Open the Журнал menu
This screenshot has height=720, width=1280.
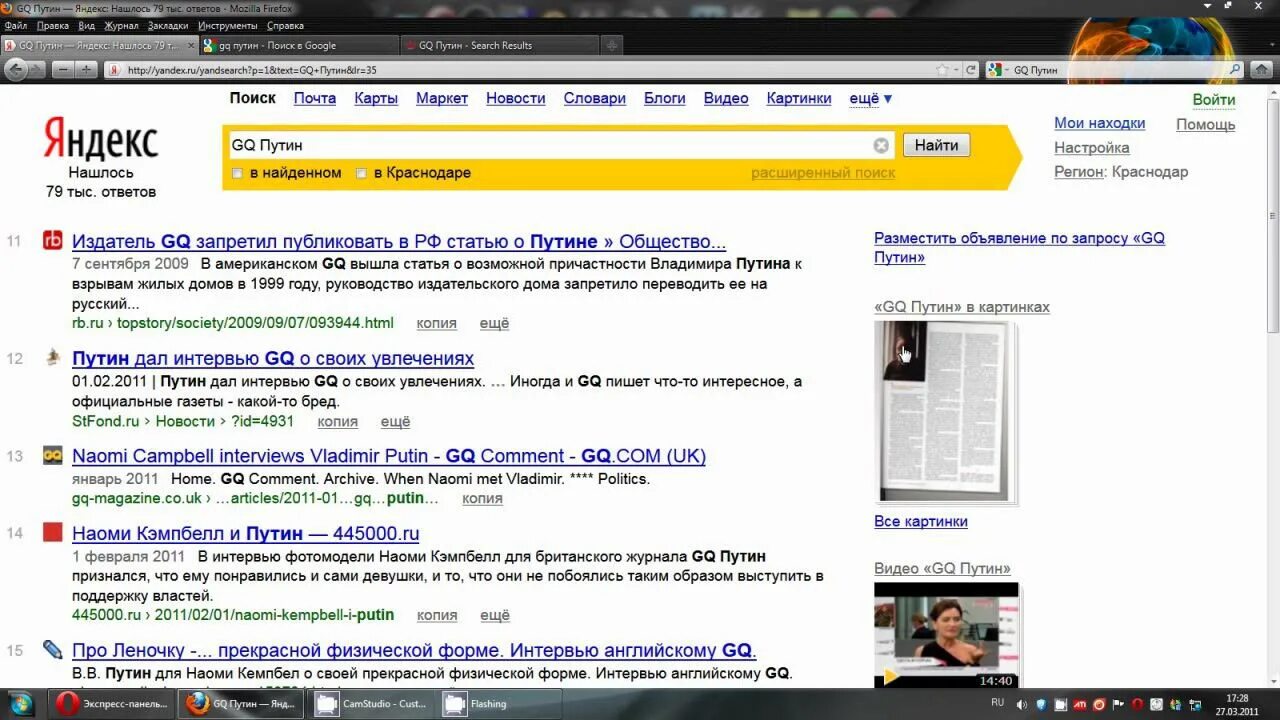click(121, 25)
